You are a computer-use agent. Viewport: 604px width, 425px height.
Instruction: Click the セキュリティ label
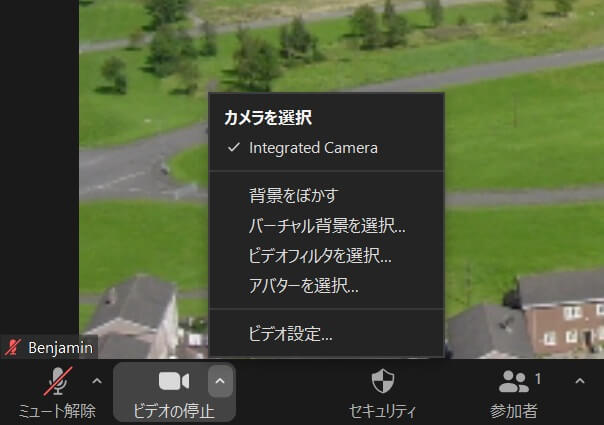383,411
